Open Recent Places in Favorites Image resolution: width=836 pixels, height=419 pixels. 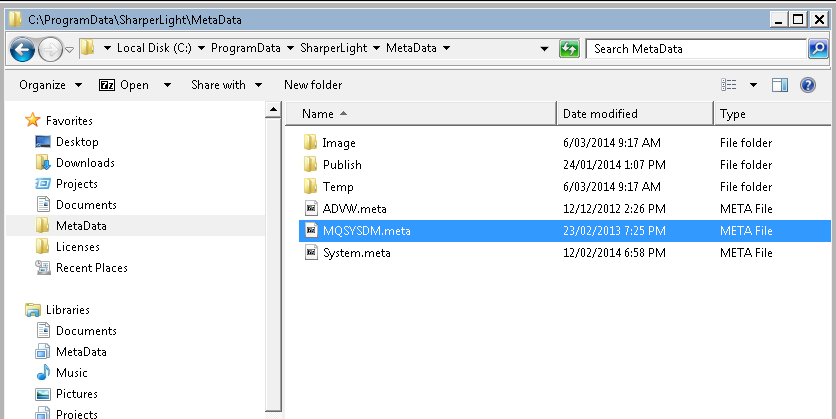[92, 268]
